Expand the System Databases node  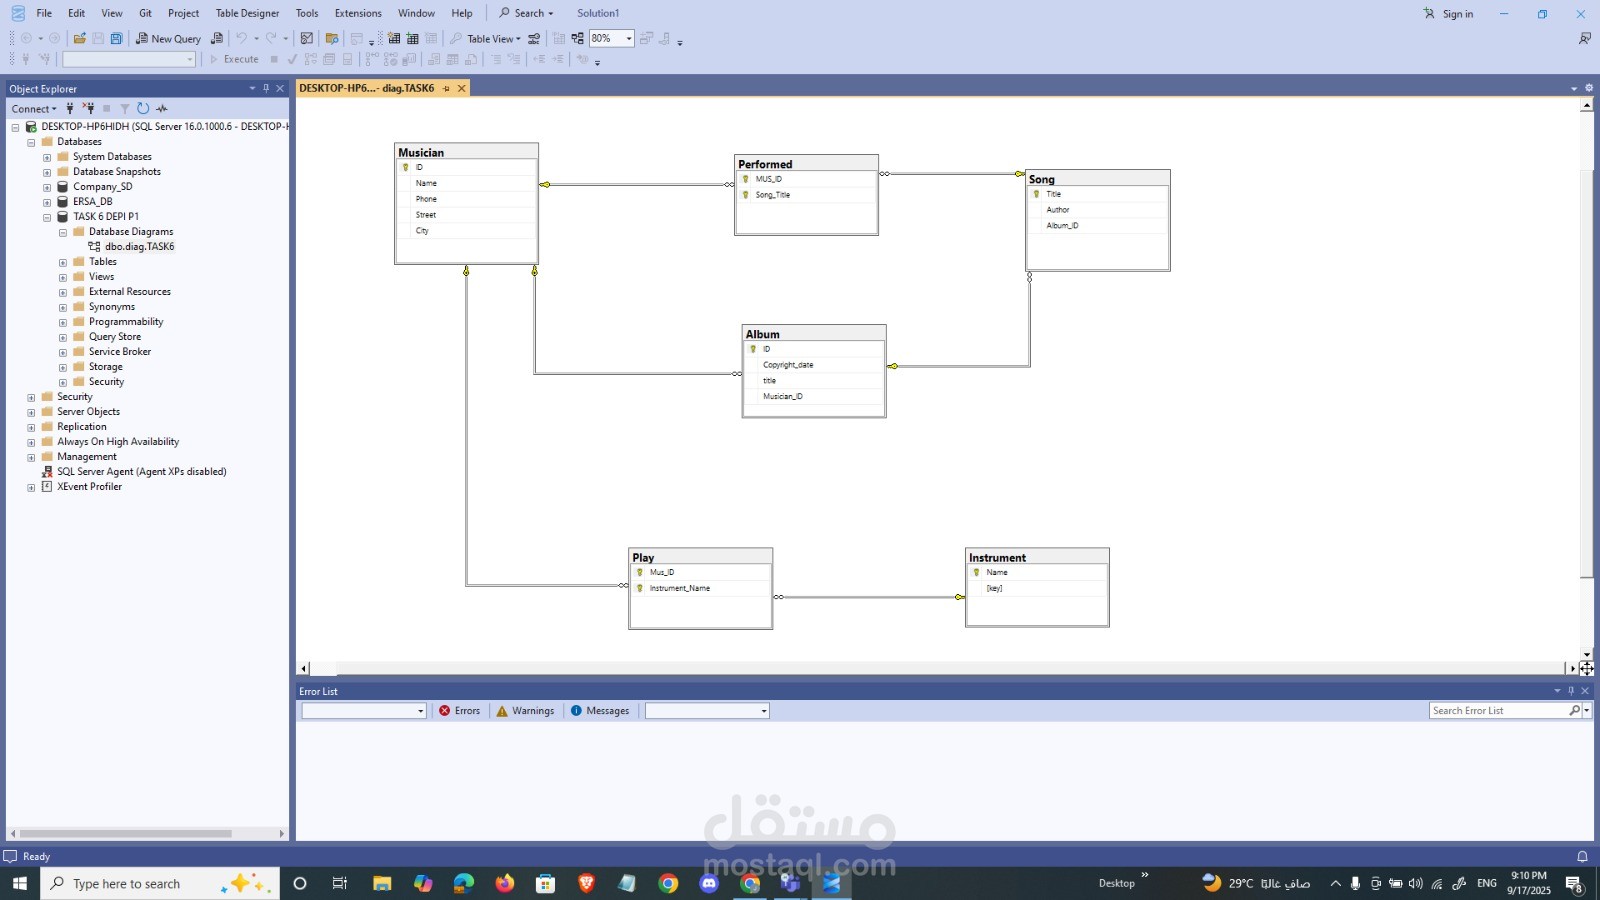coord(47,157)
